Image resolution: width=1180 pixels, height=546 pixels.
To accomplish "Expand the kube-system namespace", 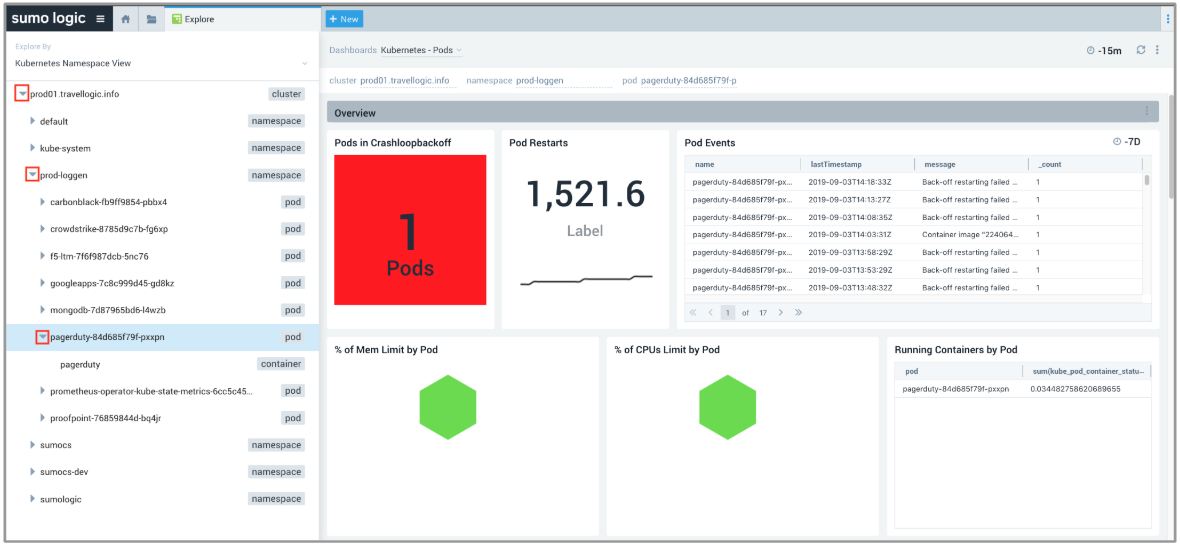I will 32,148.
